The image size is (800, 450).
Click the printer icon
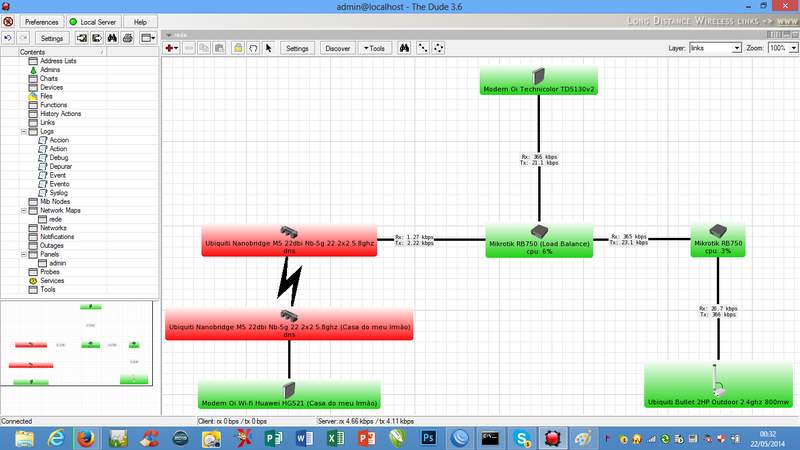[128, 38]
